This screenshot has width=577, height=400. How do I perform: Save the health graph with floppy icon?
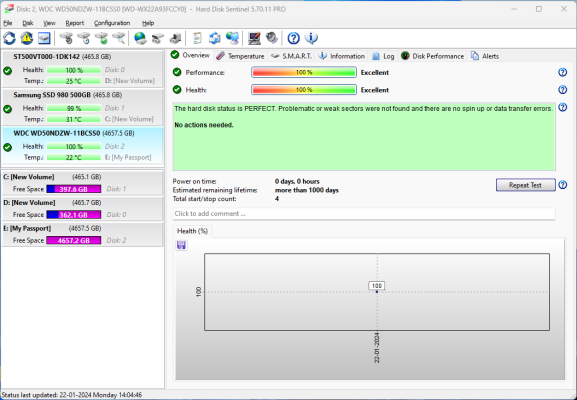point(181,245)
